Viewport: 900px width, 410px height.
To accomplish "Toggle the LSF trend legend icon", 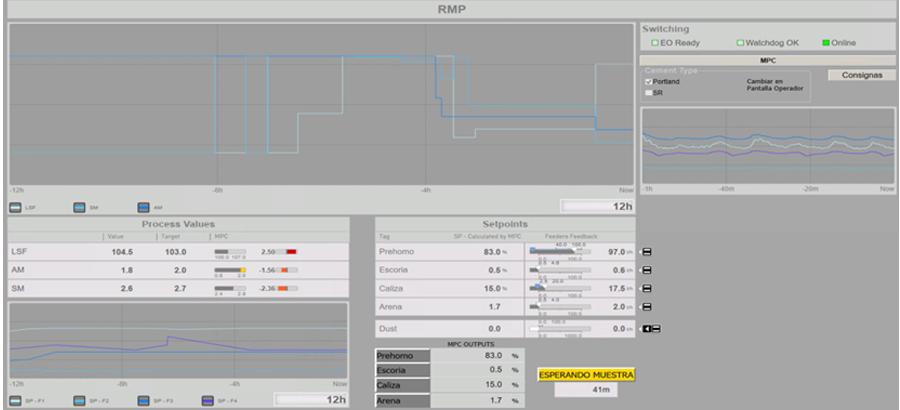I will 15,208.
